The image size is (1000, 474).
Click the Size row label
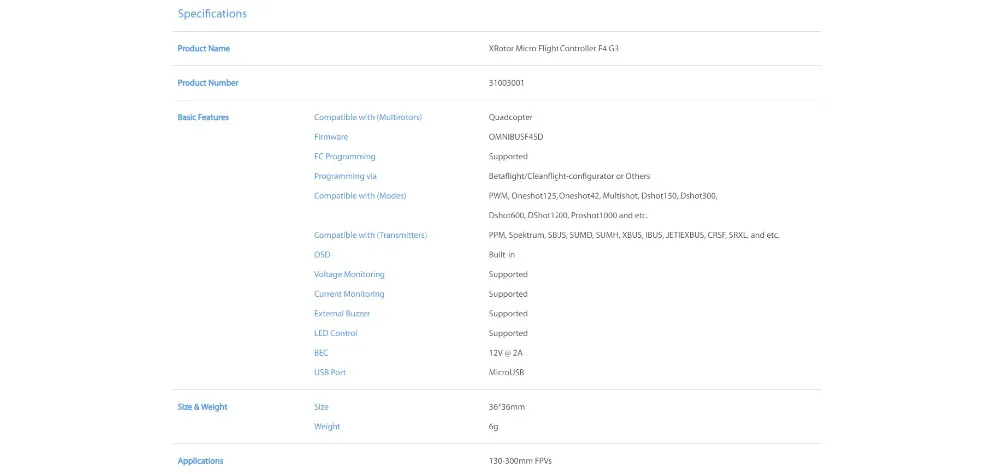coord(321,407)
